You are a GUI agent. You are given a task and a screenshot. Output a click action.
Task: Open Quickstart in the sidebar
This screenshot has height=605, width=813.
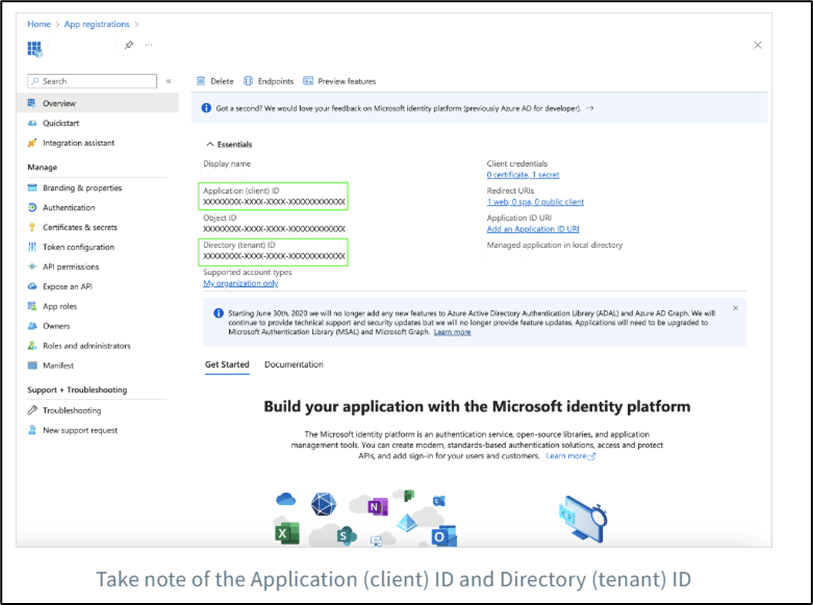[61, 123]
